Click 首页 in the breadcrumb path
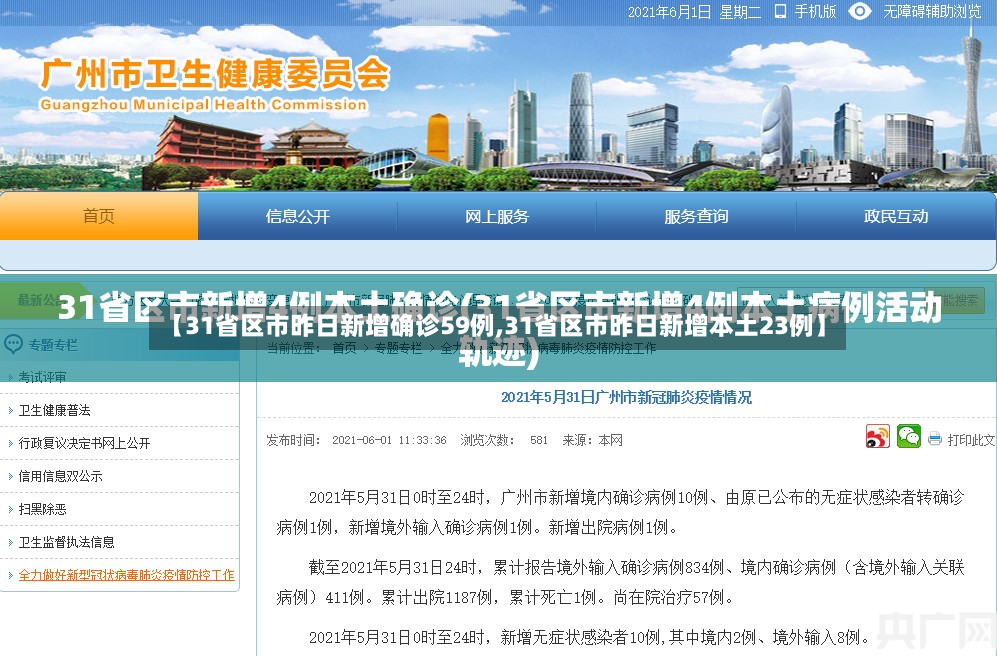This screenshot has width=997, height=656. (x=345, y=348)
